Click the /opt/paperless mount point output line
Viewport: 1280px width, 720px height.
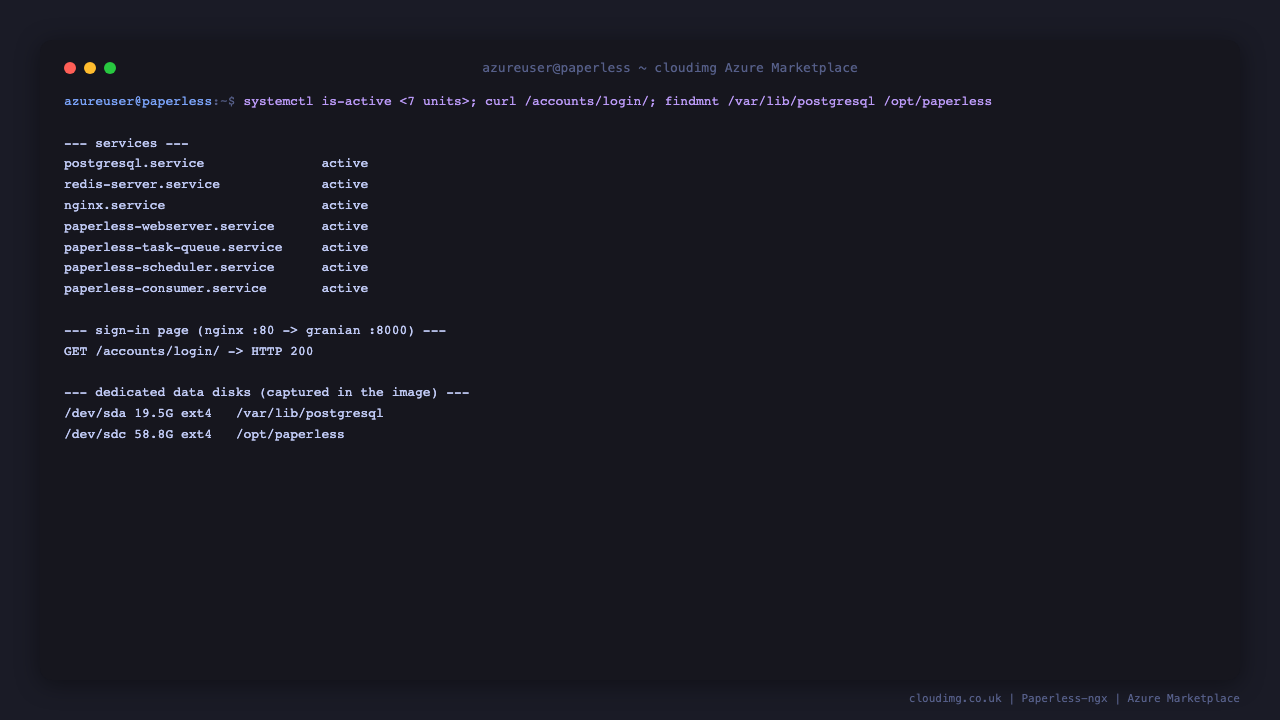coord(290,434)
